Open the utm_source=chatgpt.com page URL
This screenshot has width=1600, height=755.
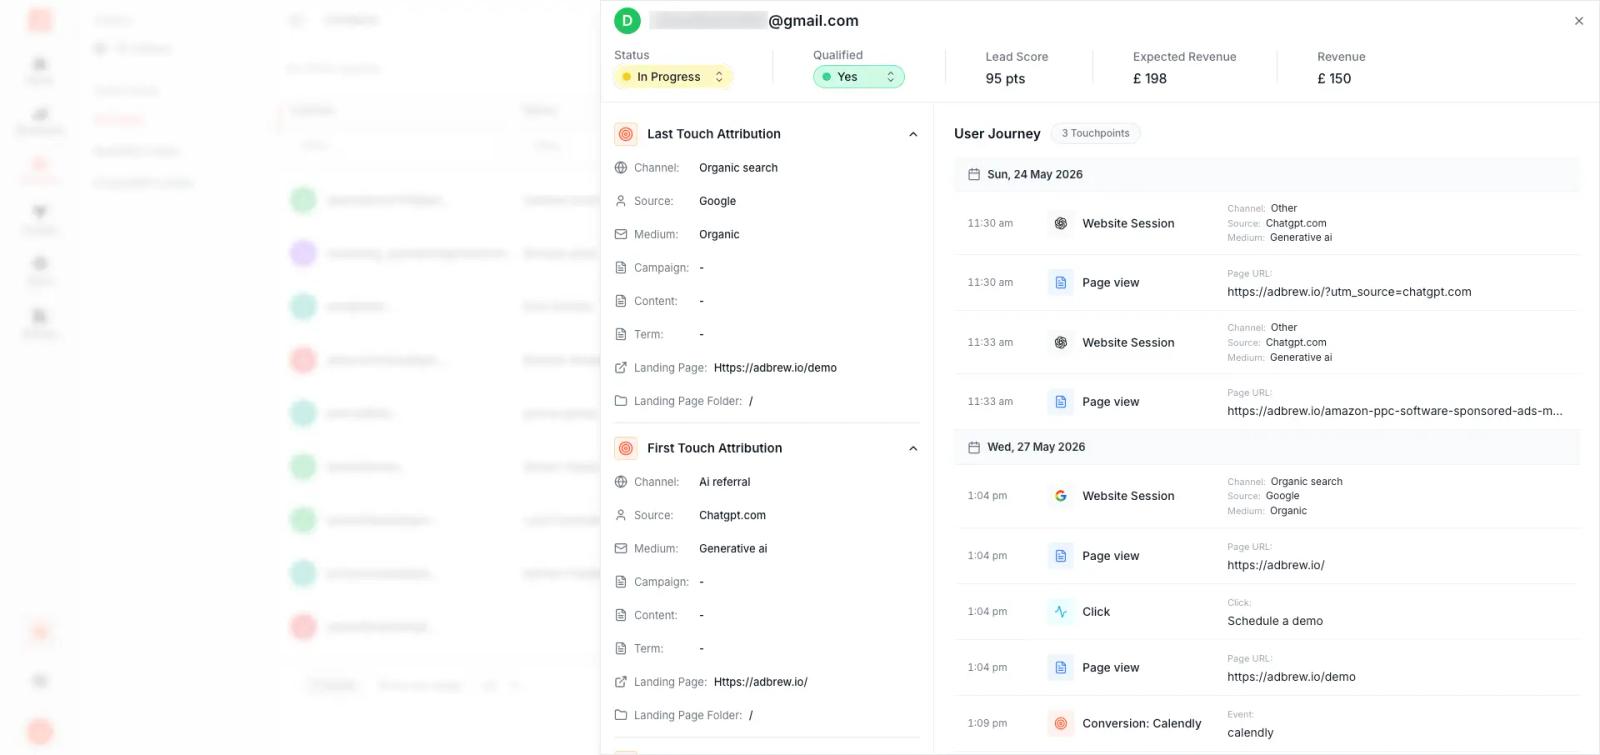coord(1349,292)
